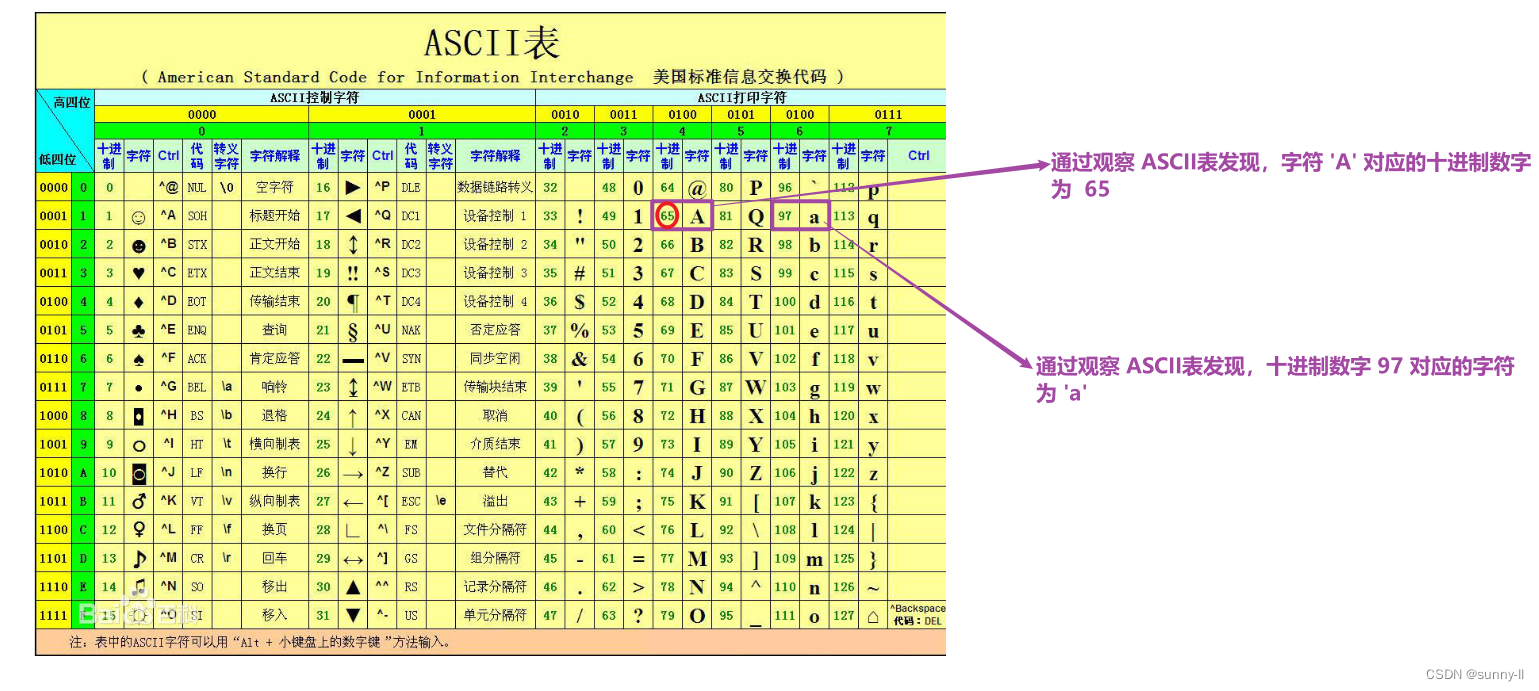Click the 'ASCII控制字符' header
The height and width of the screenshot is (691, 1539).
click(315, 98)
